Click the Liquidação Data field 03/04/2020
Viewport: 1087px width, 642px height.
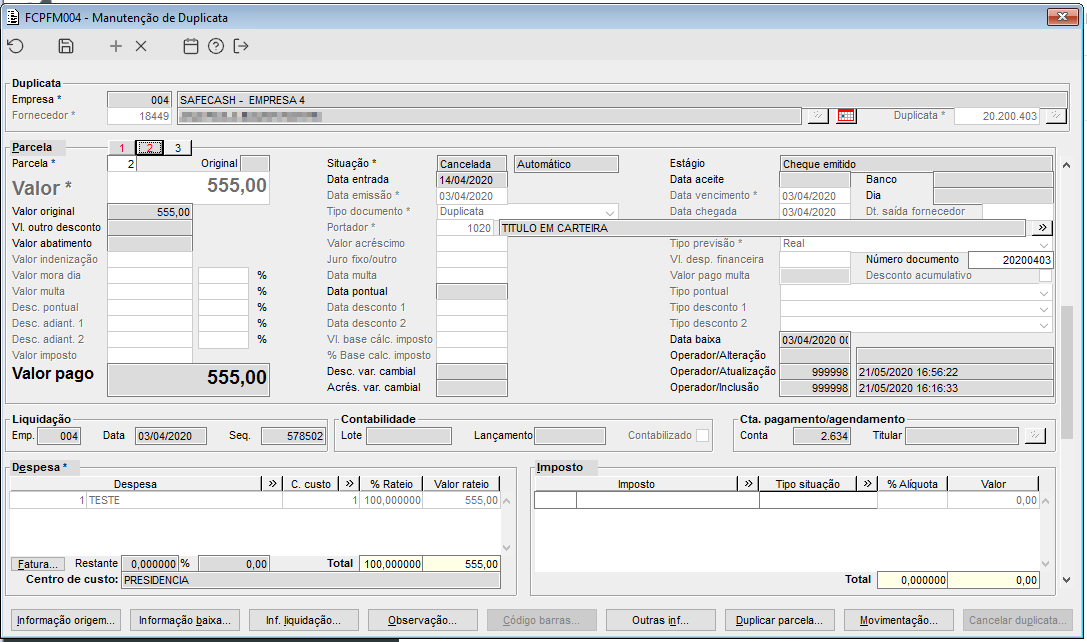click(x=171, y=436)
